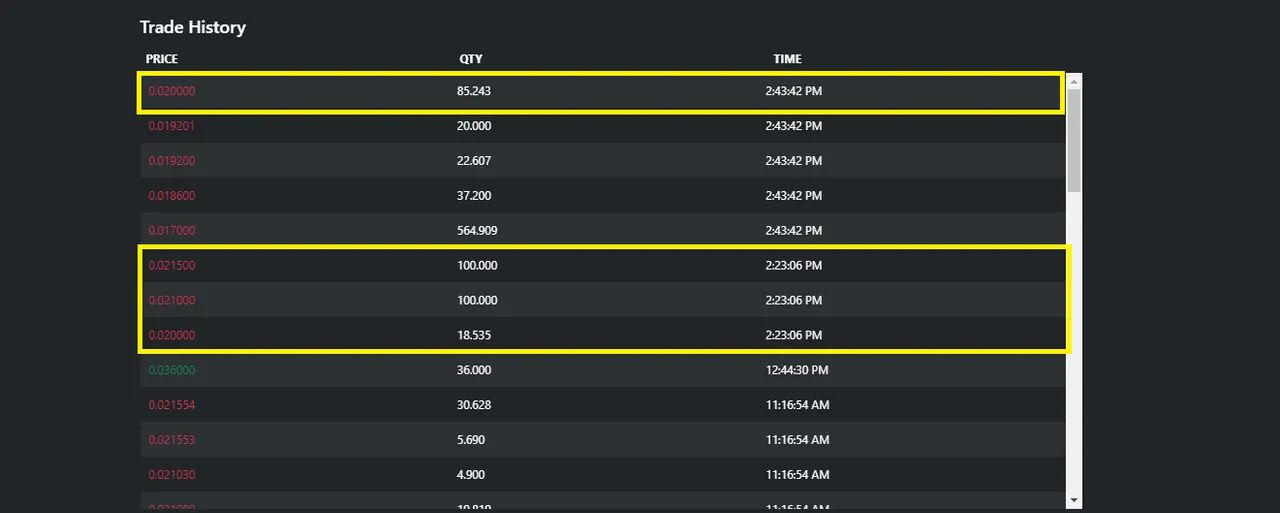Click the 0.021553 price entry

pos(172,440)
